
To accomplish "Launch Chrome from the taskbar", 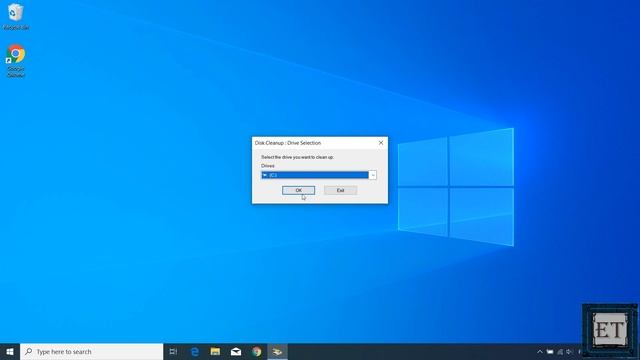I will (256, 351).
